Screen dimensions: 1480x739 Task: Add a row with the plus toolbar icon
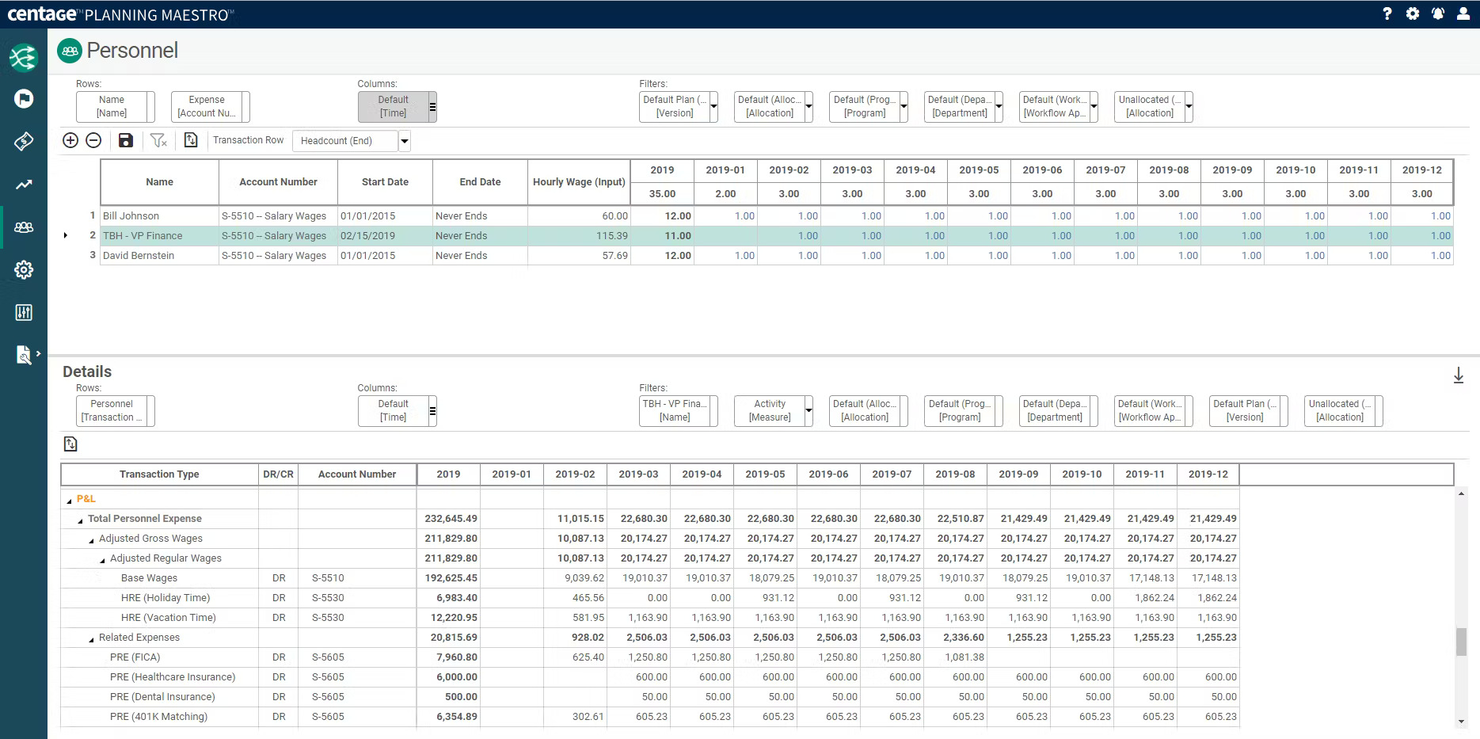tap(70, 140)
